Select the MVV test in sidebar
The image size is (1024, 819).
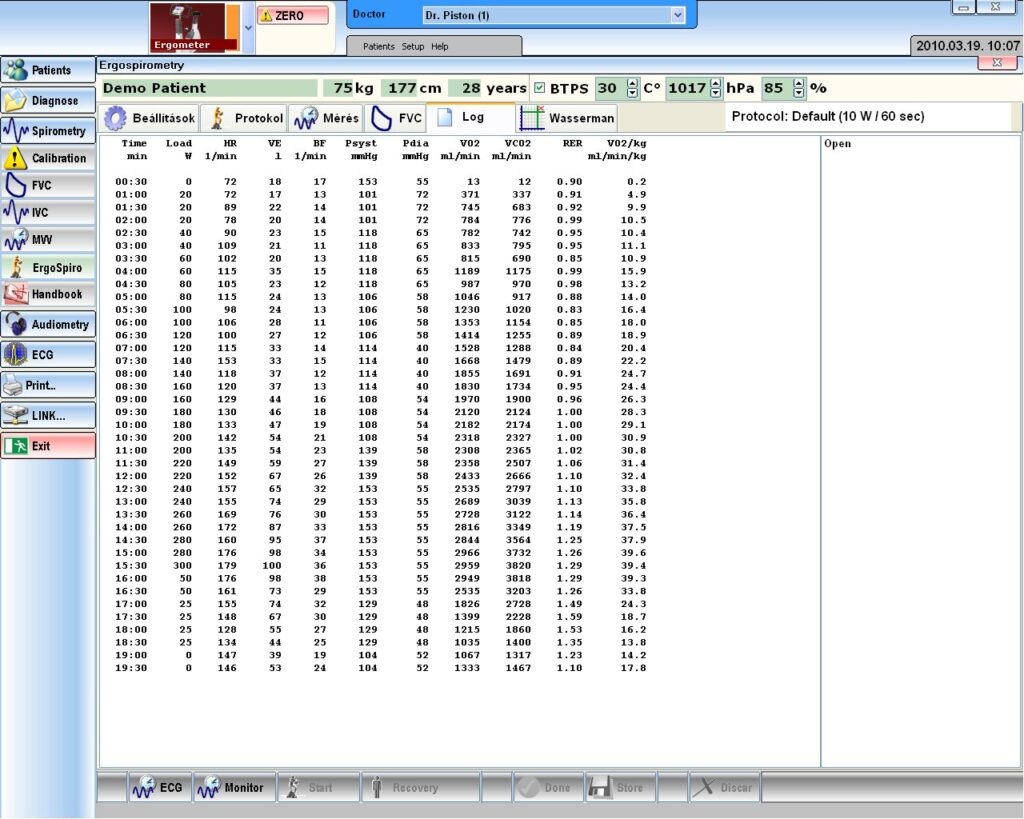[x=48, y=240]
